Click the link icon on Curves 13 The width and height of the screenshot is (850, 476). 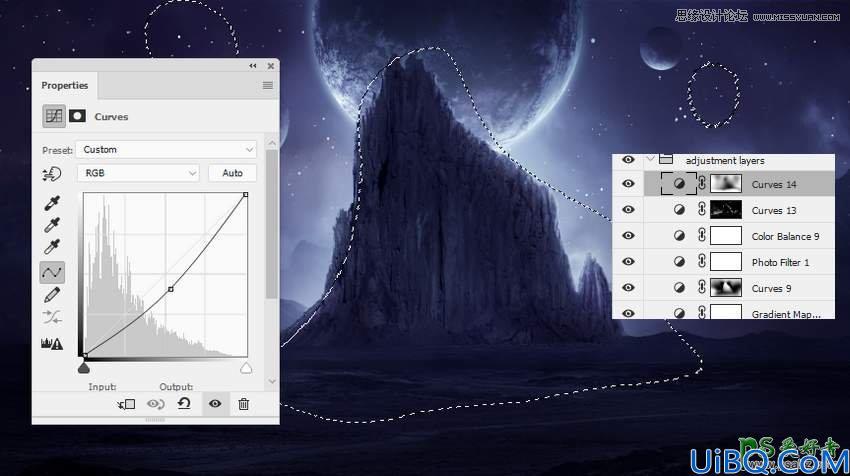[702, 210]
